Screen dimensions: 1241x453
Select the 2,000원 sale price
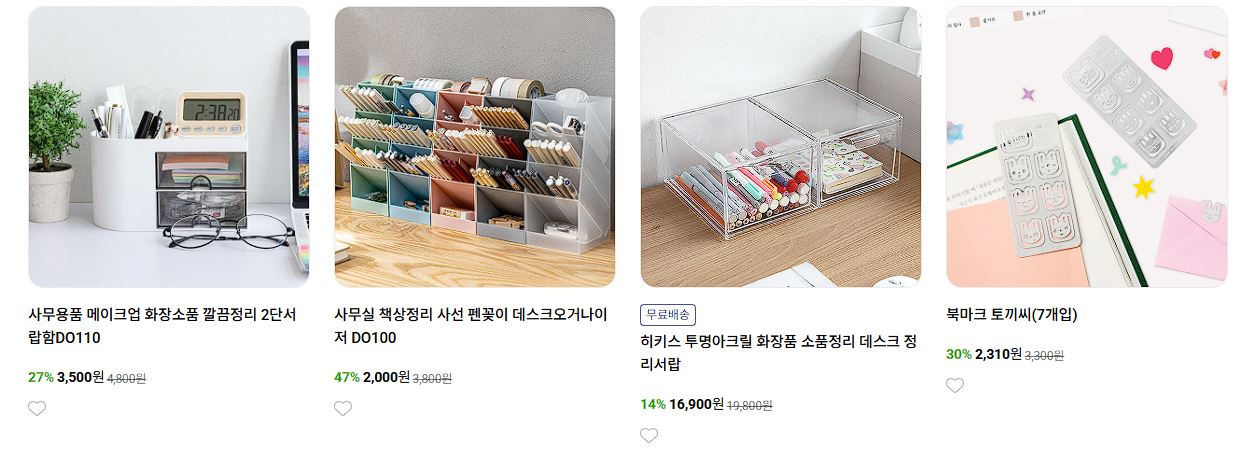[x=387, y=377]
